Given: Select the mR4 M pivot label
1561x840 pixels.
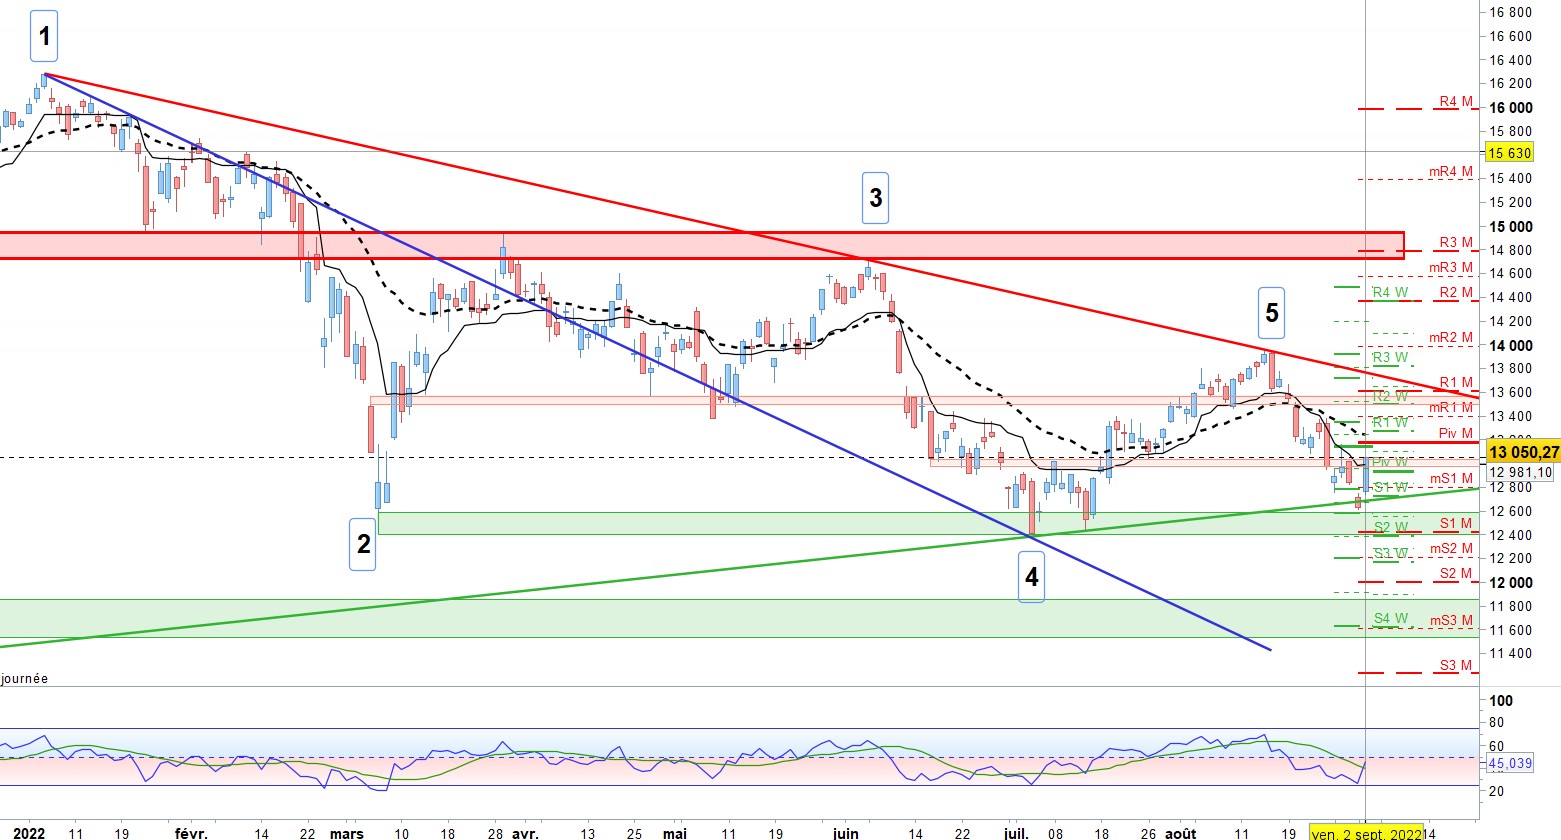Looking at the screenshot, I should point(1451,172).
